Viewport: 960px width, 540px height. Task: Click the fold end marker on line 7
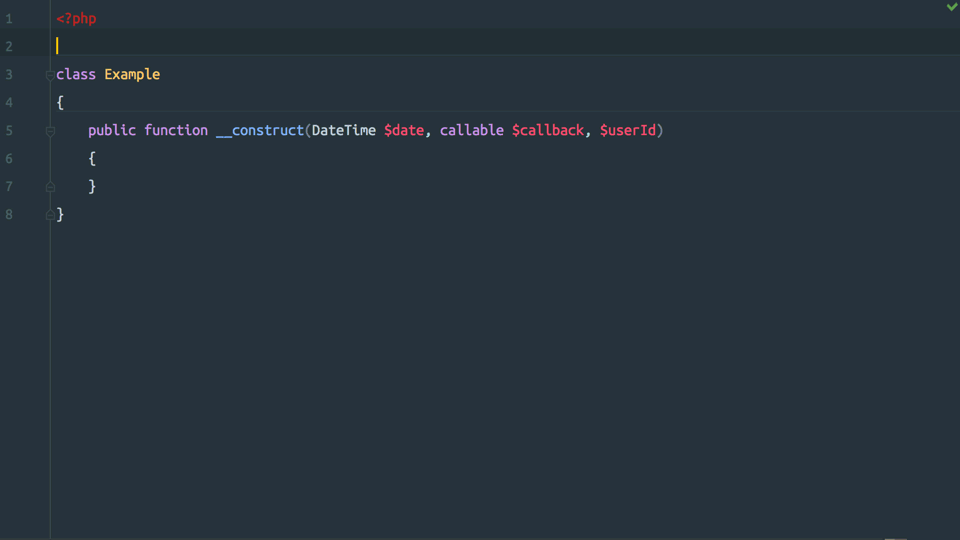[x=50, y=187]
